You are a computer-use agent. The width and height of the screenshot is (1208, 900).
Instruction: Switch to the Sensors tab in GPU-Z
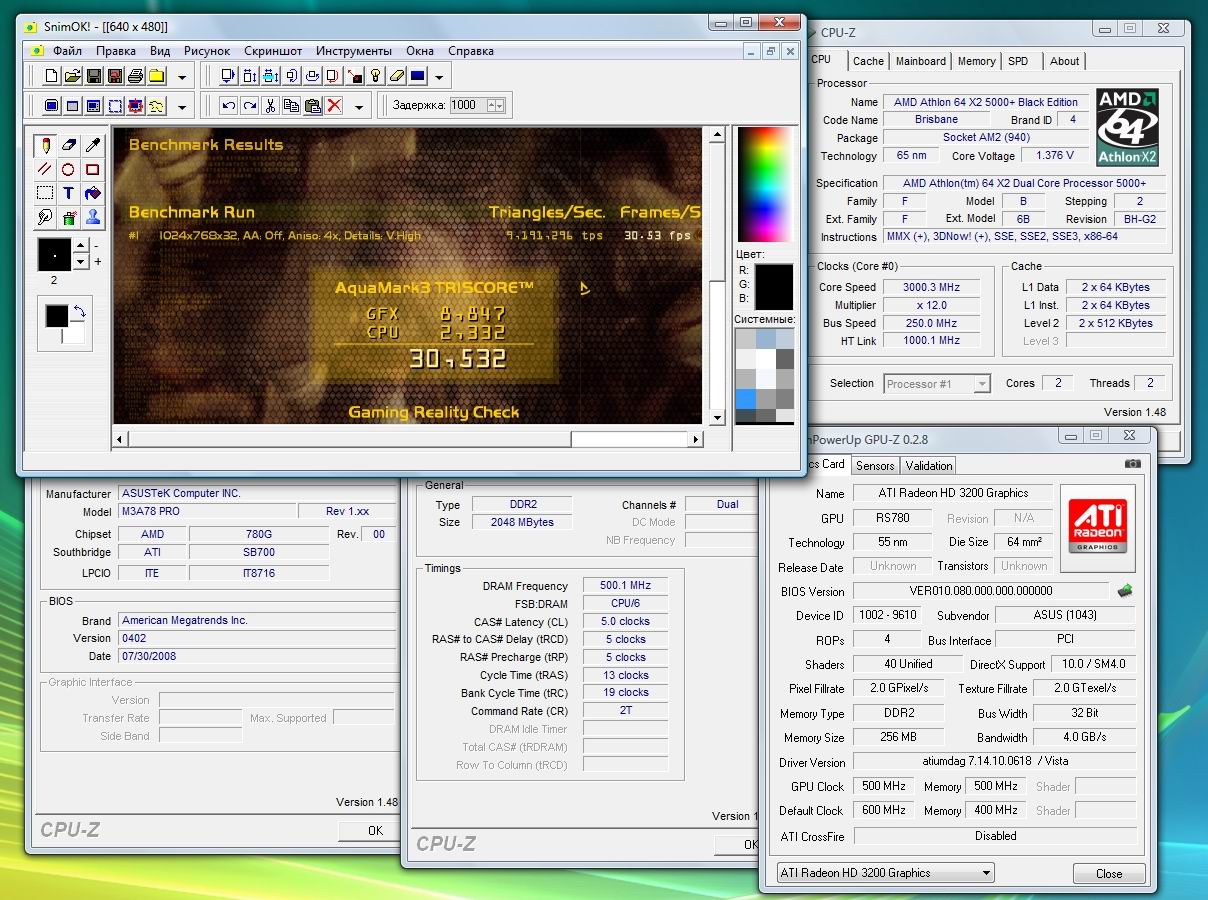[875, 466]
